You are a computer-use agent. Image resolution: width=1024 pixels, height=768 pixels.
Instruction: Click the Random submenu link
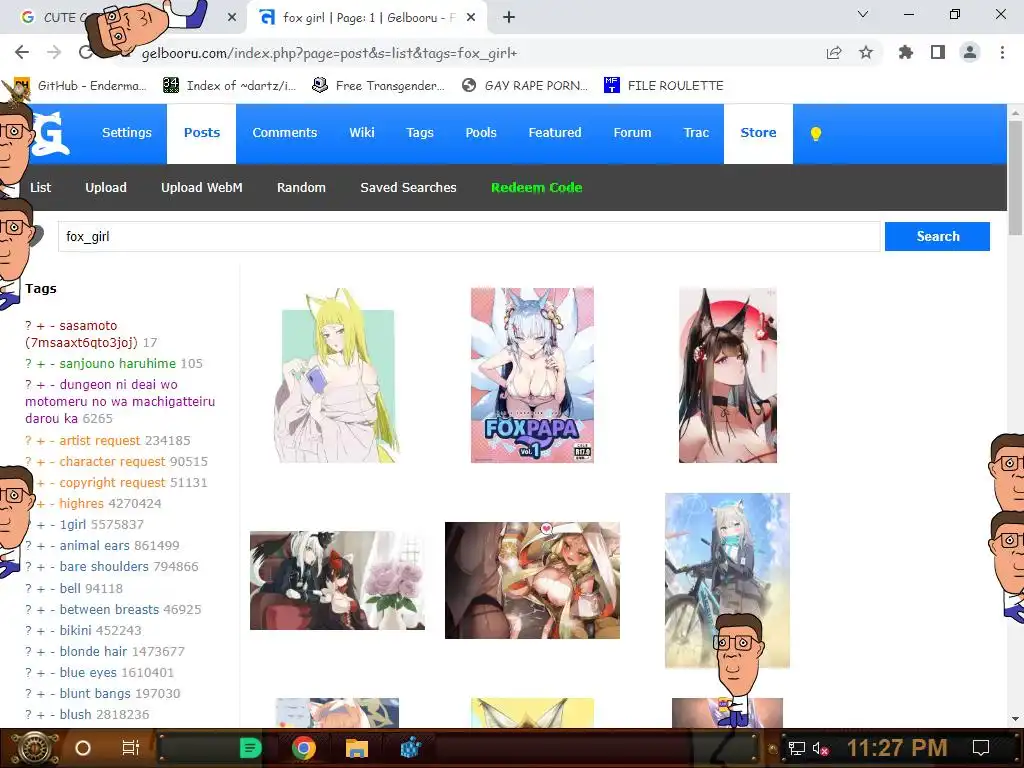pos(301,187)
